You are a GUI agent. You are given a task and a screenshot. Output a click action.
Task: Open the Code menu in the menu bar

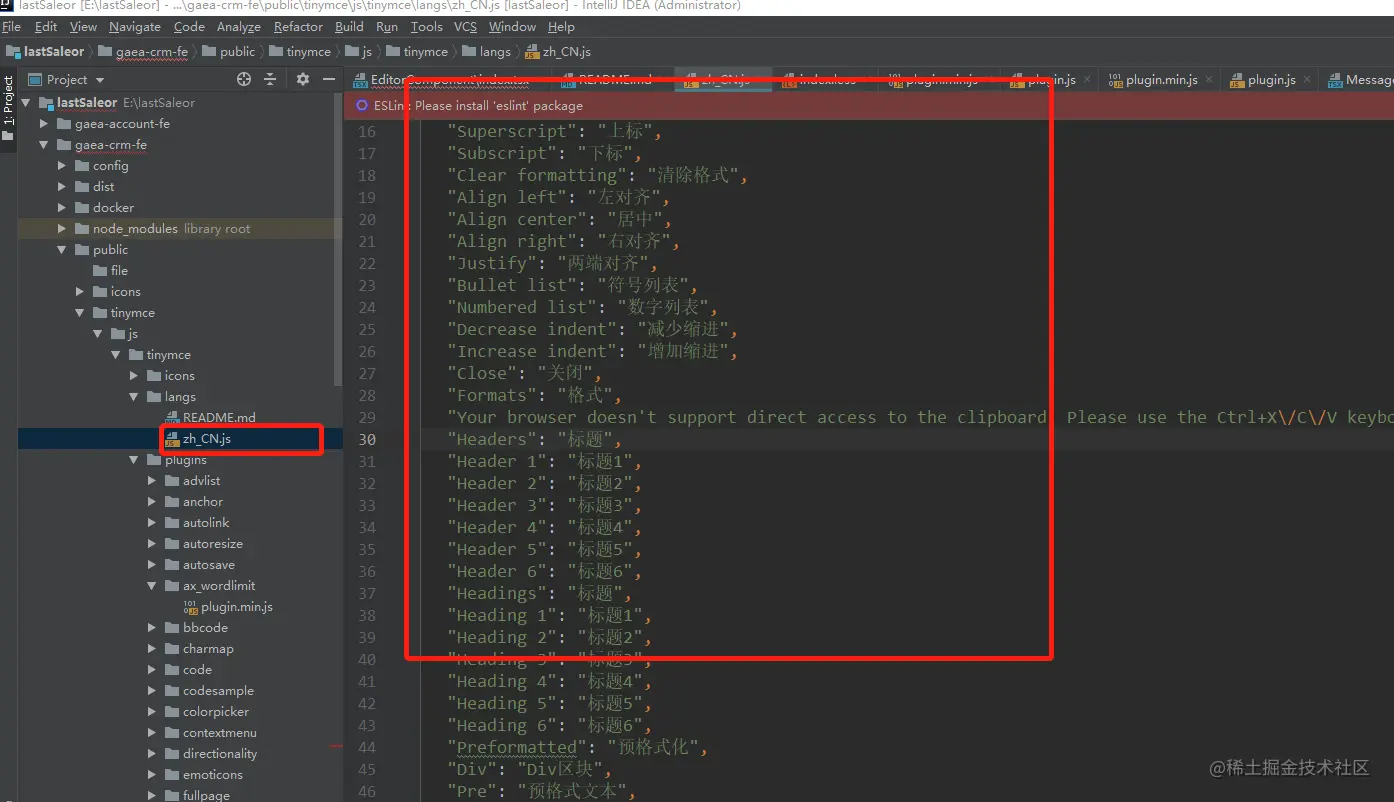coord(189,27)
